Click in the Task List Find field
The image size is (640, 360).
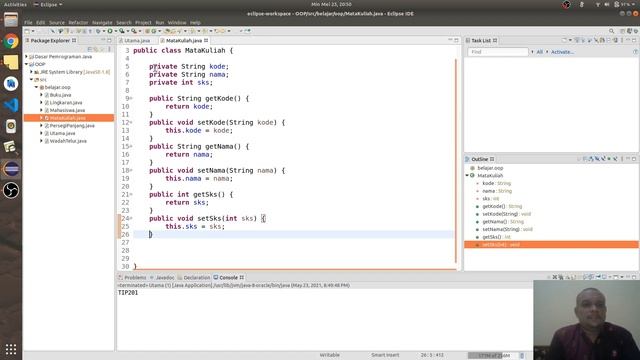tap(498, 52)
